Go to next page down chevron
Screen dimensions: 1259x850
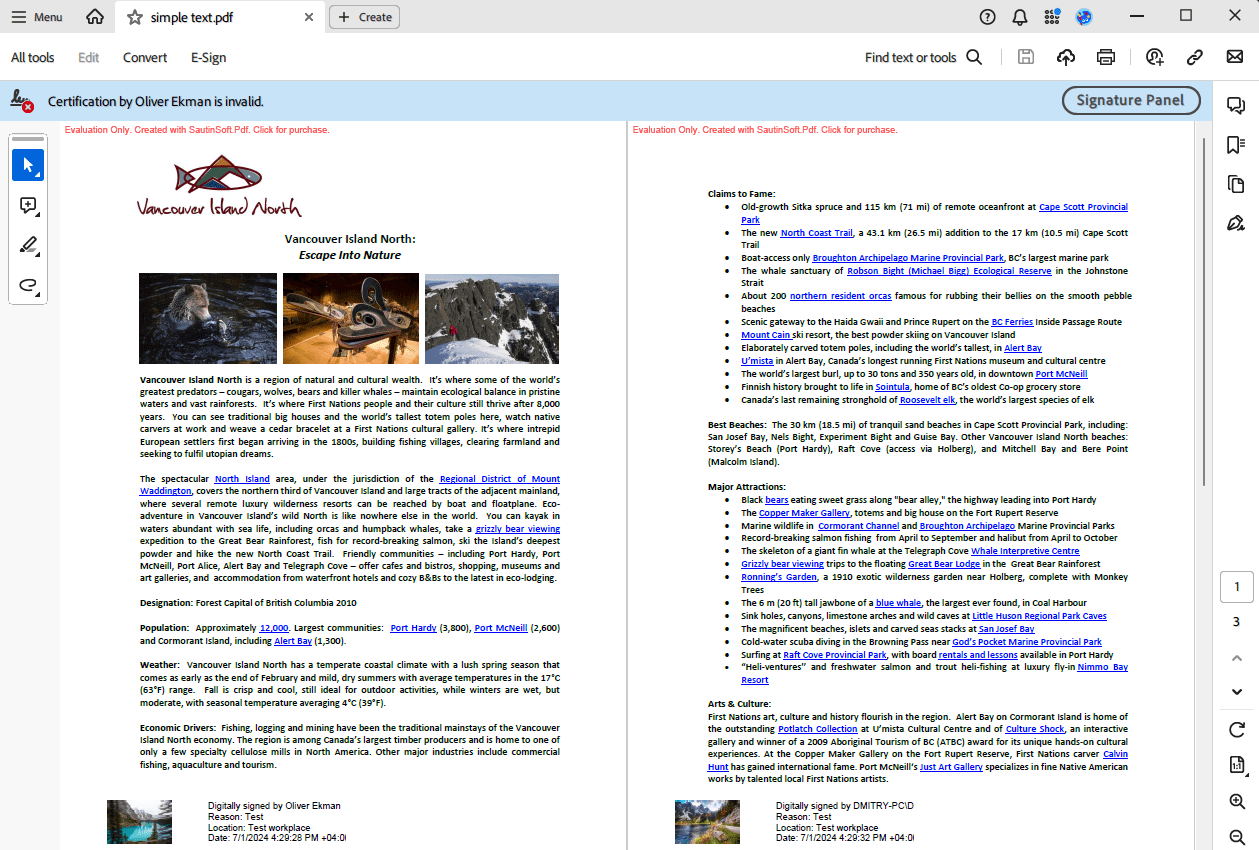[x=1236, y=692]
